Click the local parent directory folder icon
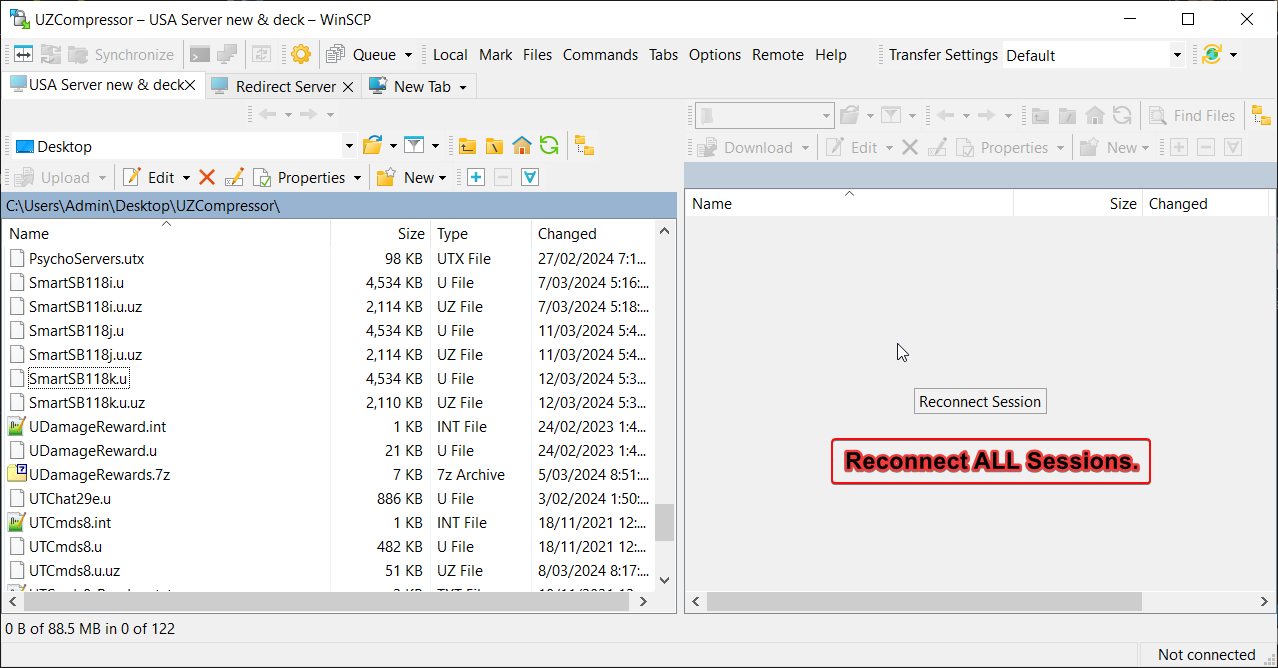1278x668 pixels. (x=467, y=146)
